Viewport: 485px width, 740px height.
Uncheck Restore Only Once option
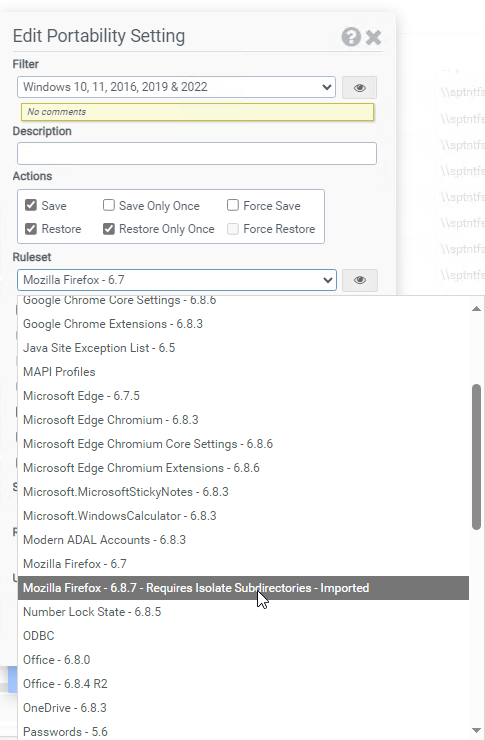pos(109,229)
